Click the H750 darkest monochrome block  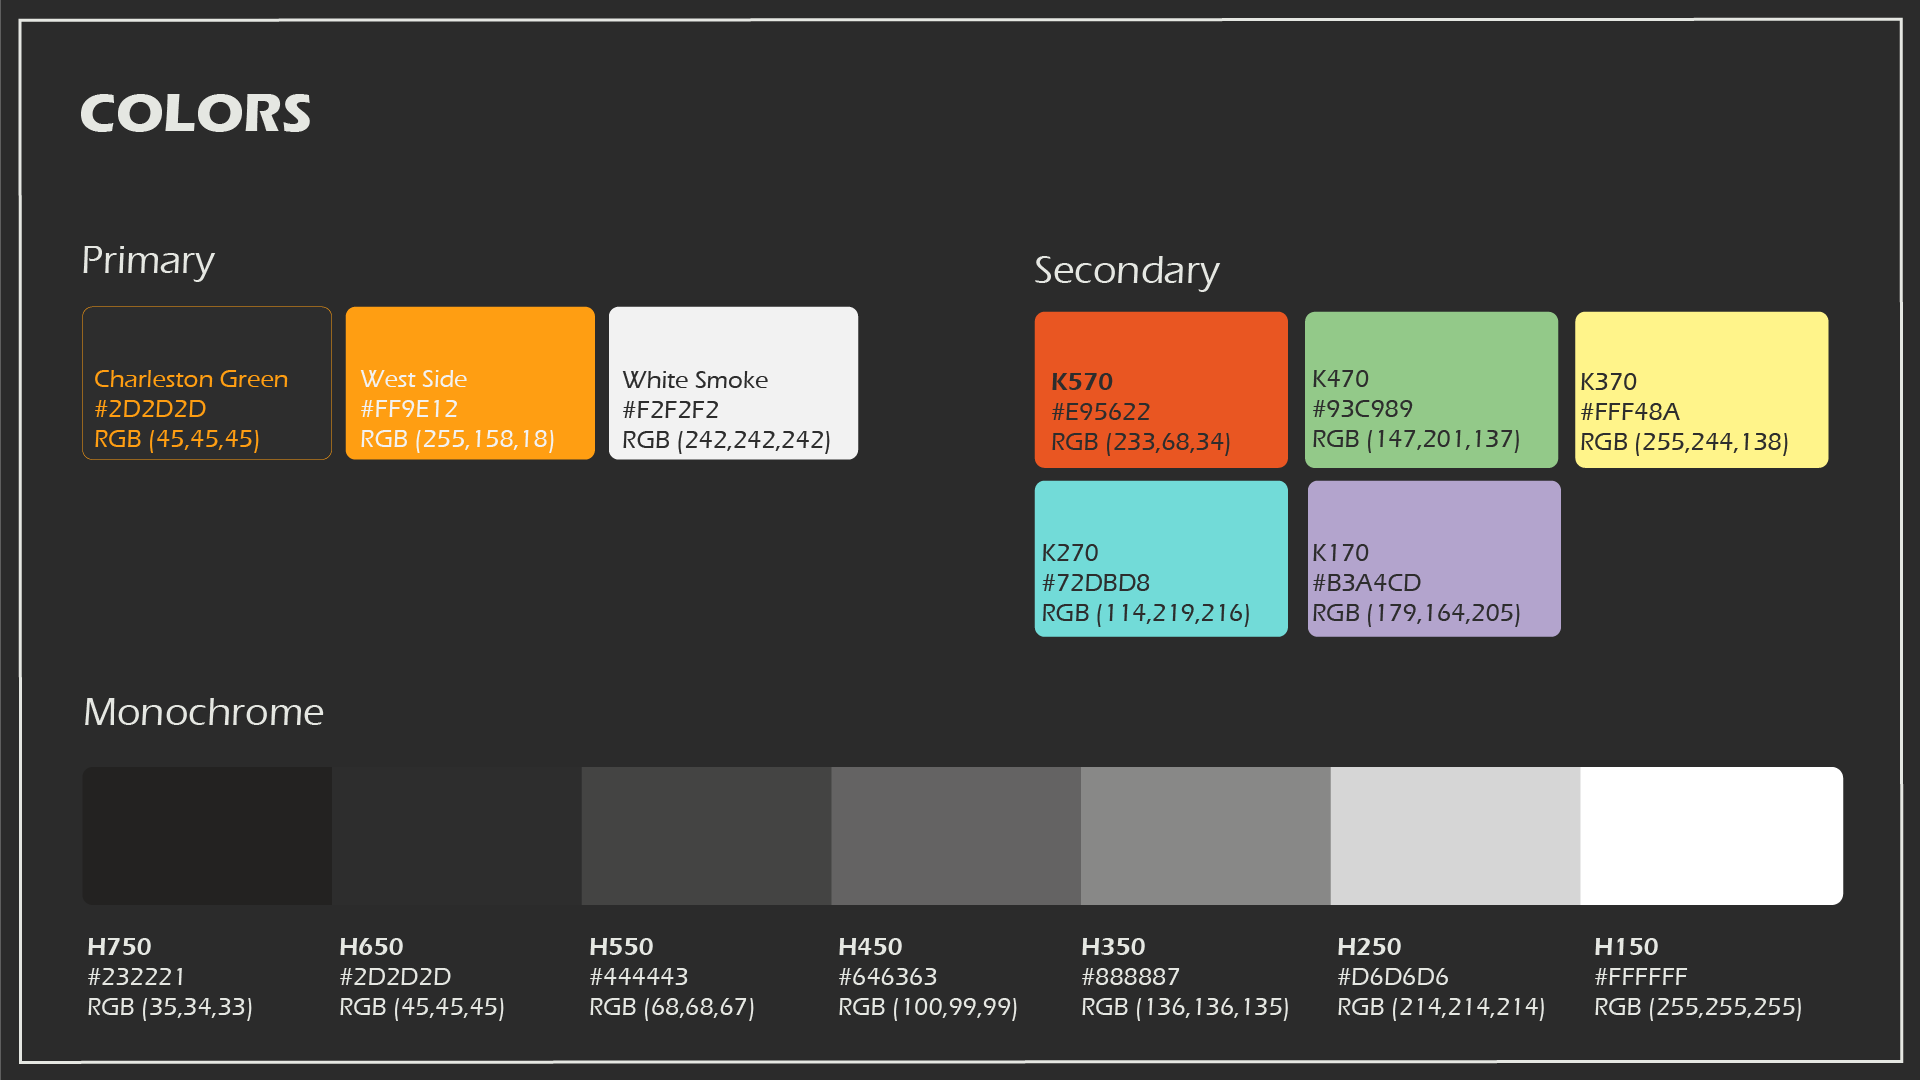pos(207,835)
